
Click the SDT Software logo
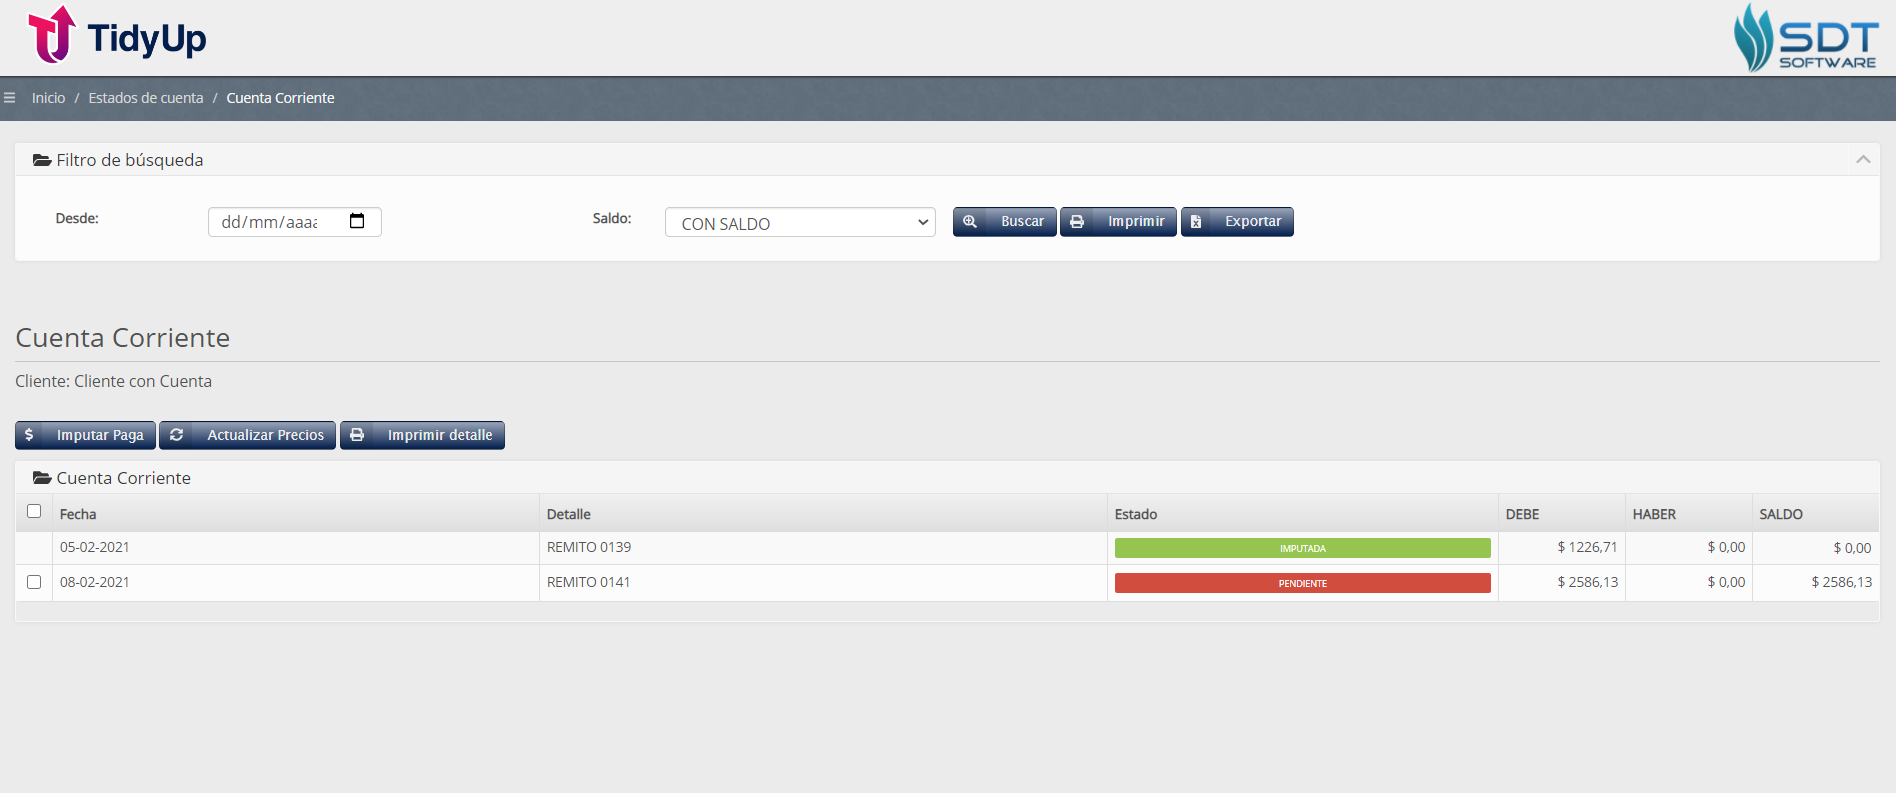point(1805,38)
